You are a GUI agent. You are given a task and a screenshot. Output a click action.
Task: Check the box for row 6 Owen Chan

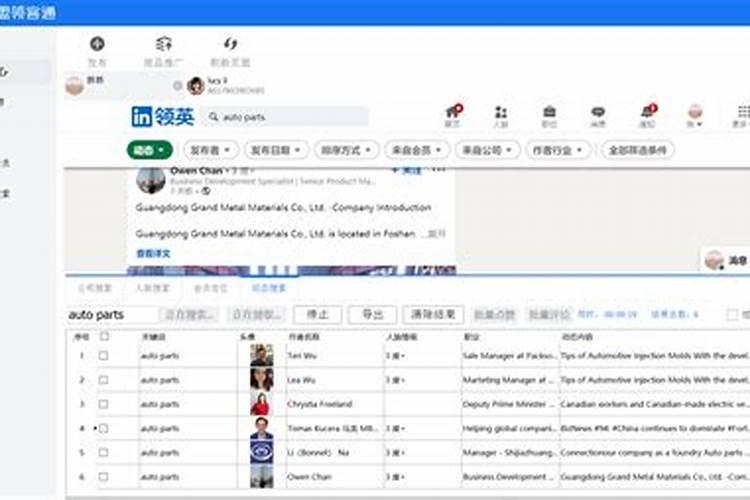pos(103,477)
